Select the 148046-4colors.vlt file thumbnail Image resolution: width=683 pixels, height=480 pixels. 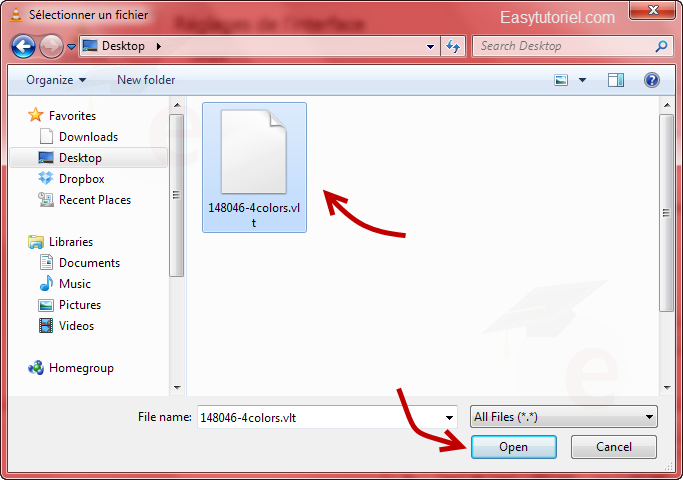(x=254, y=167)
